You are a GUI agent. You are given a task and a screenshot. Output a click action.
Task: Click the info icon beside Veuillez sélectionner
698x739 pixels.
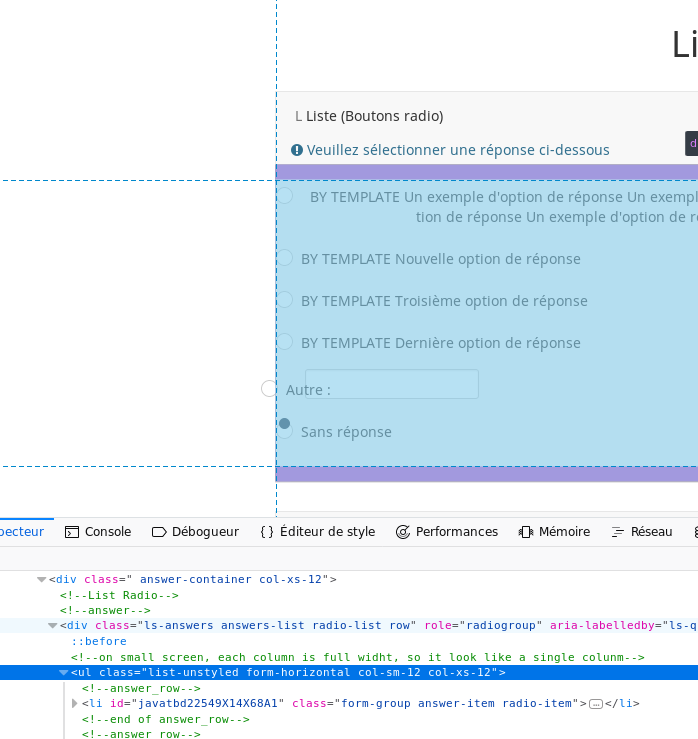pyautogui.click(x=297, y=150)
